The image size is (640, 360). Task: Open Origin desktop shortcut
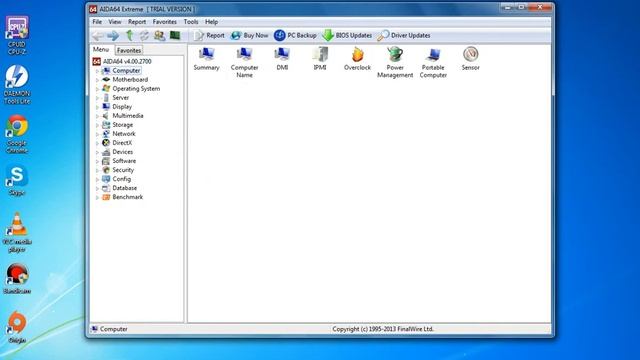tap(17, 327)
